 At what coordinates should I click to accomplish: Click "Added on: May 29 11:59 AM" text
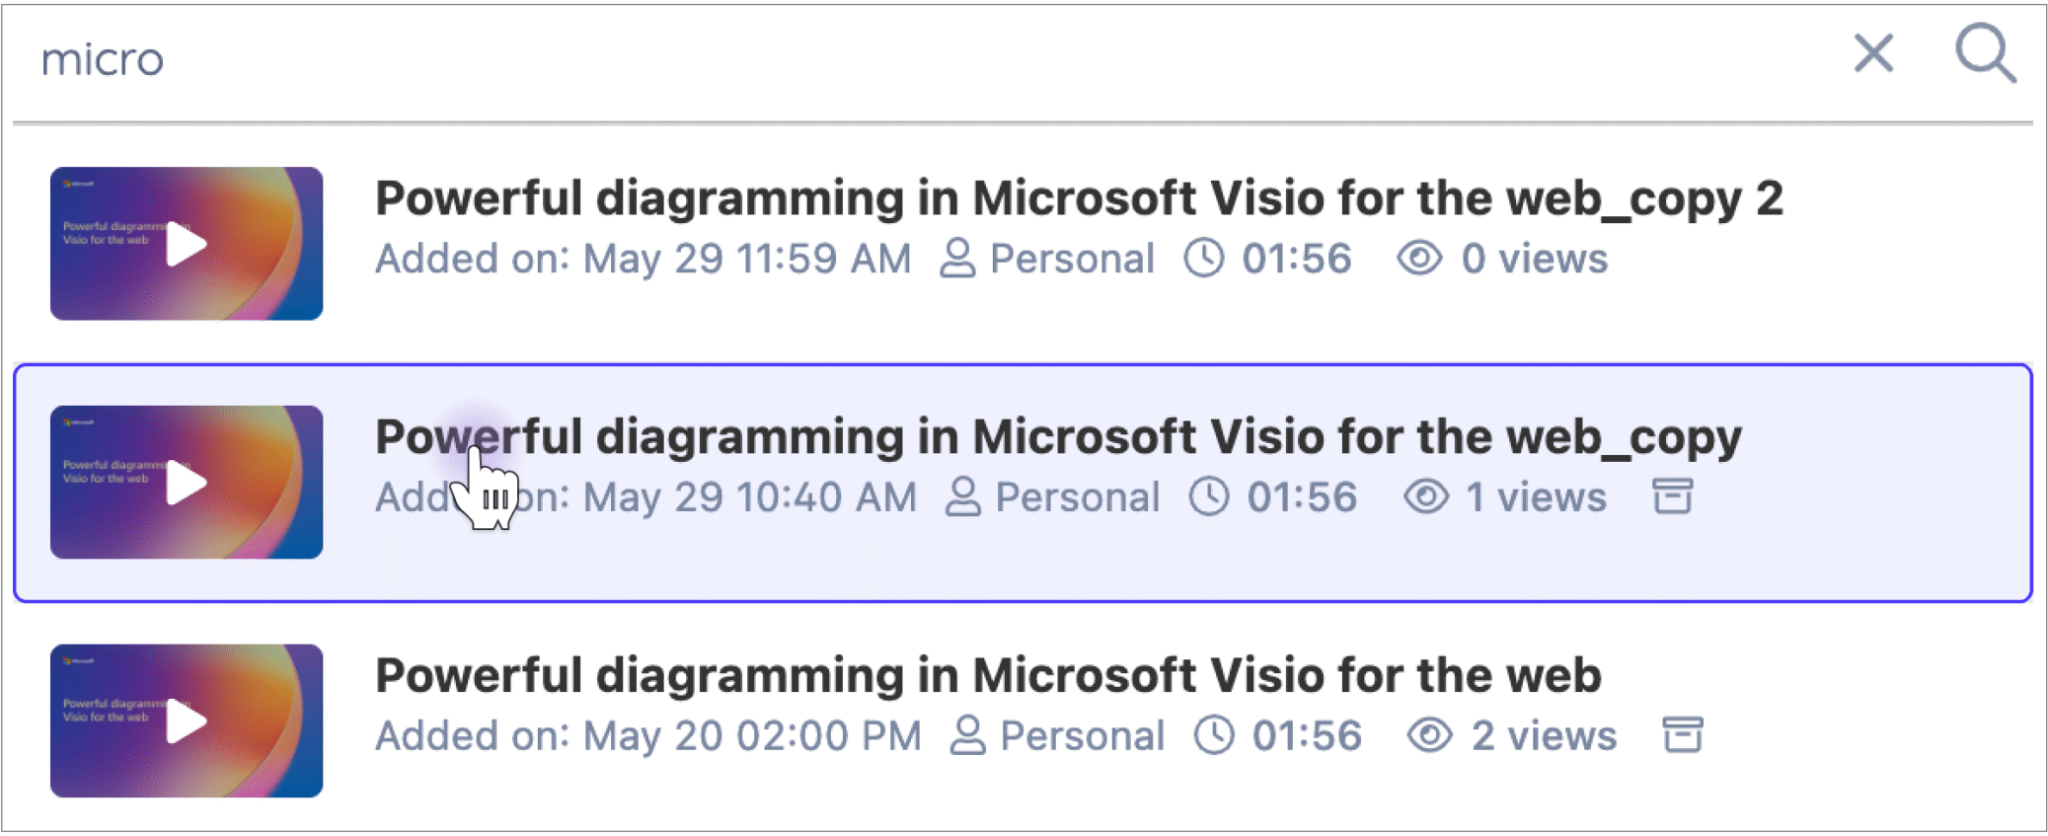(x=643, y=259)
